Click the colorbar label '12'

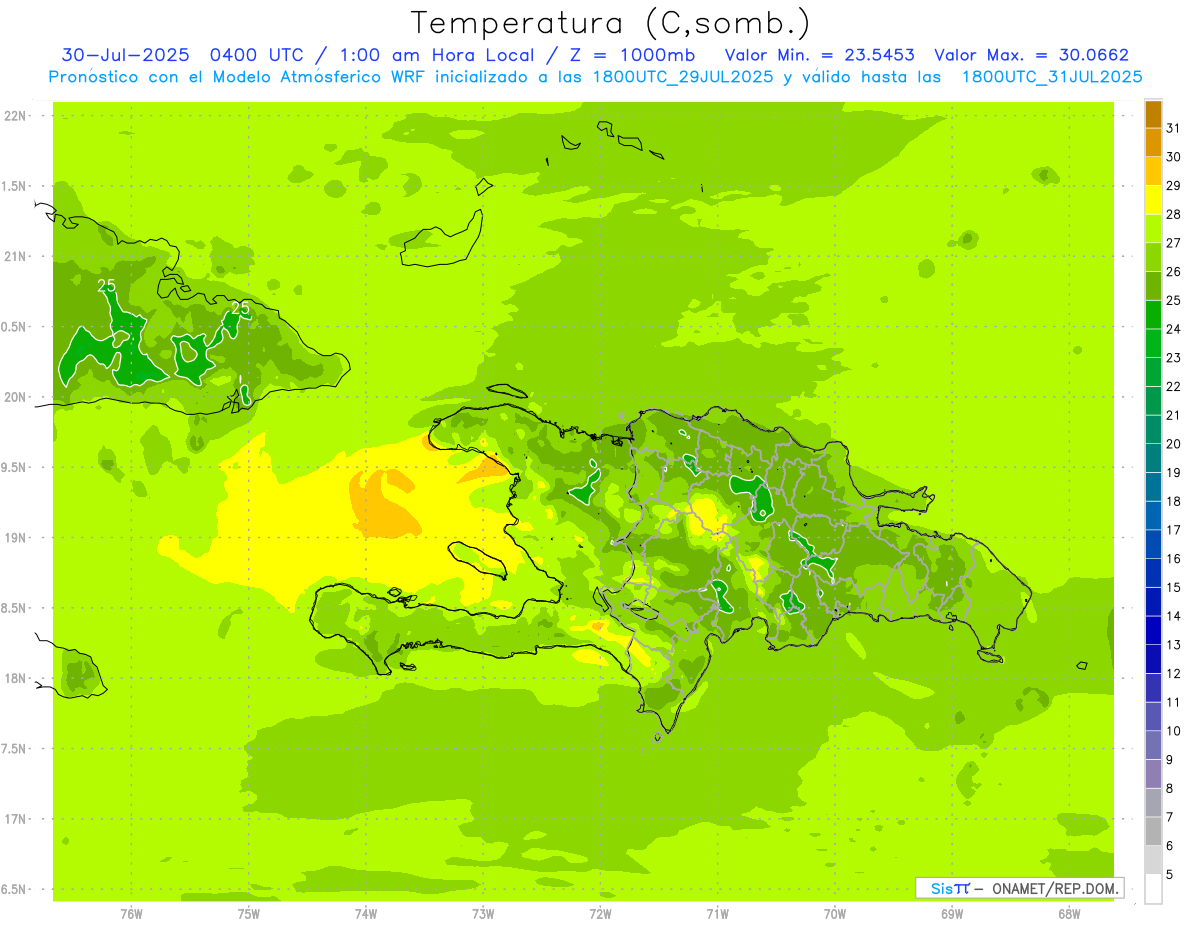click(x=1174, y=673)
